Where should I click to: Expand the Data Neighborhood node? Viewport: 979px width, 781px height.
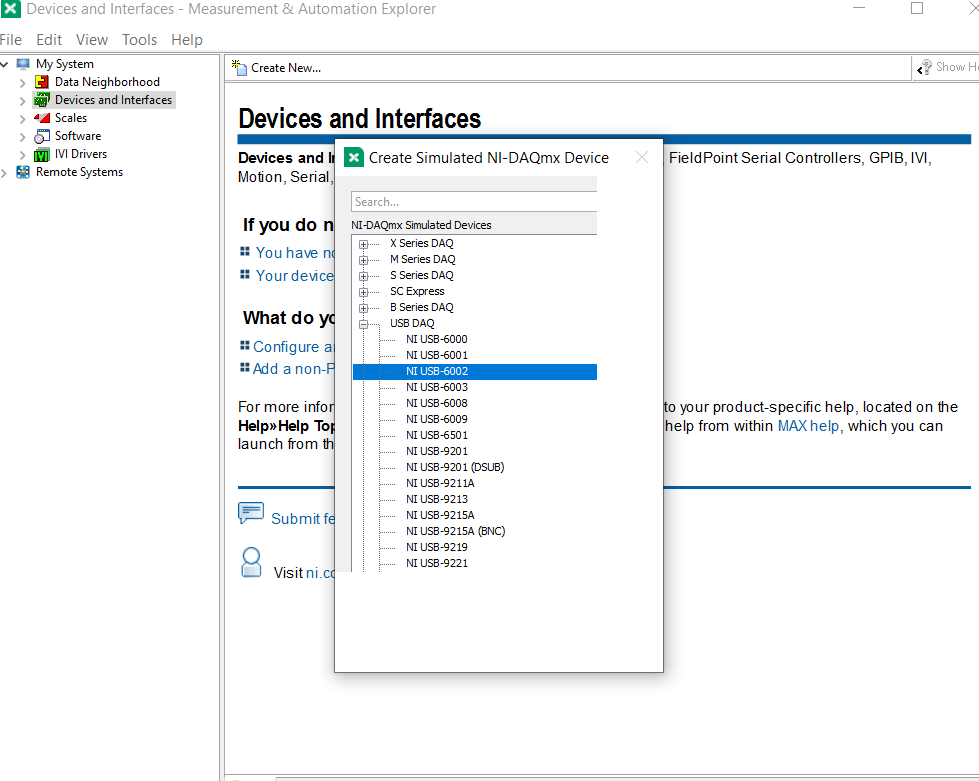pos(22,82)
